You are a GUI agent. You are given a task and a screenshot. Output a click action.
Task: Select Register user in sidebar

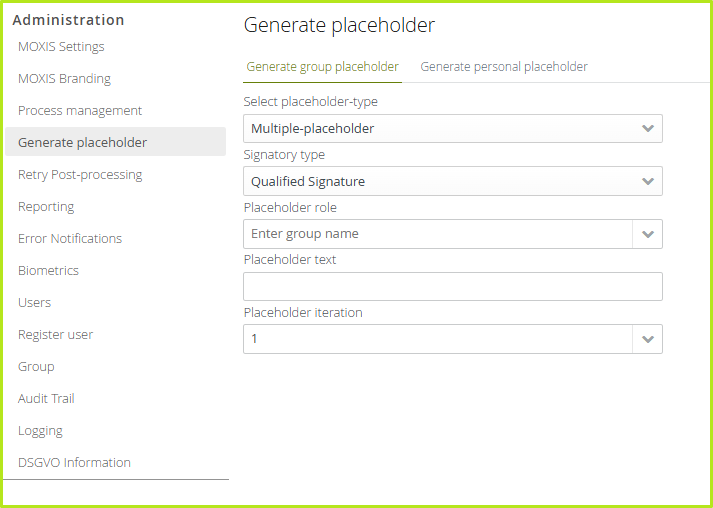point(55,335)
